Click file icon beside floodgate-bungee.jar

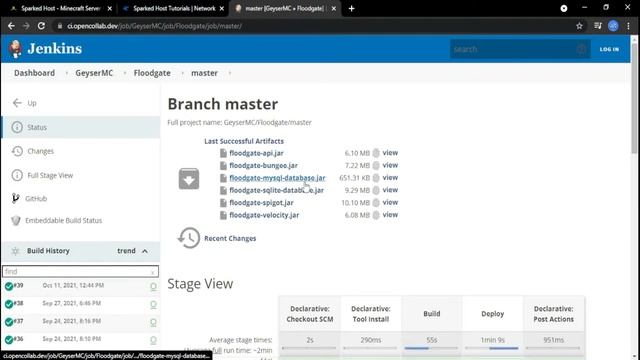[x=223, y=166]
